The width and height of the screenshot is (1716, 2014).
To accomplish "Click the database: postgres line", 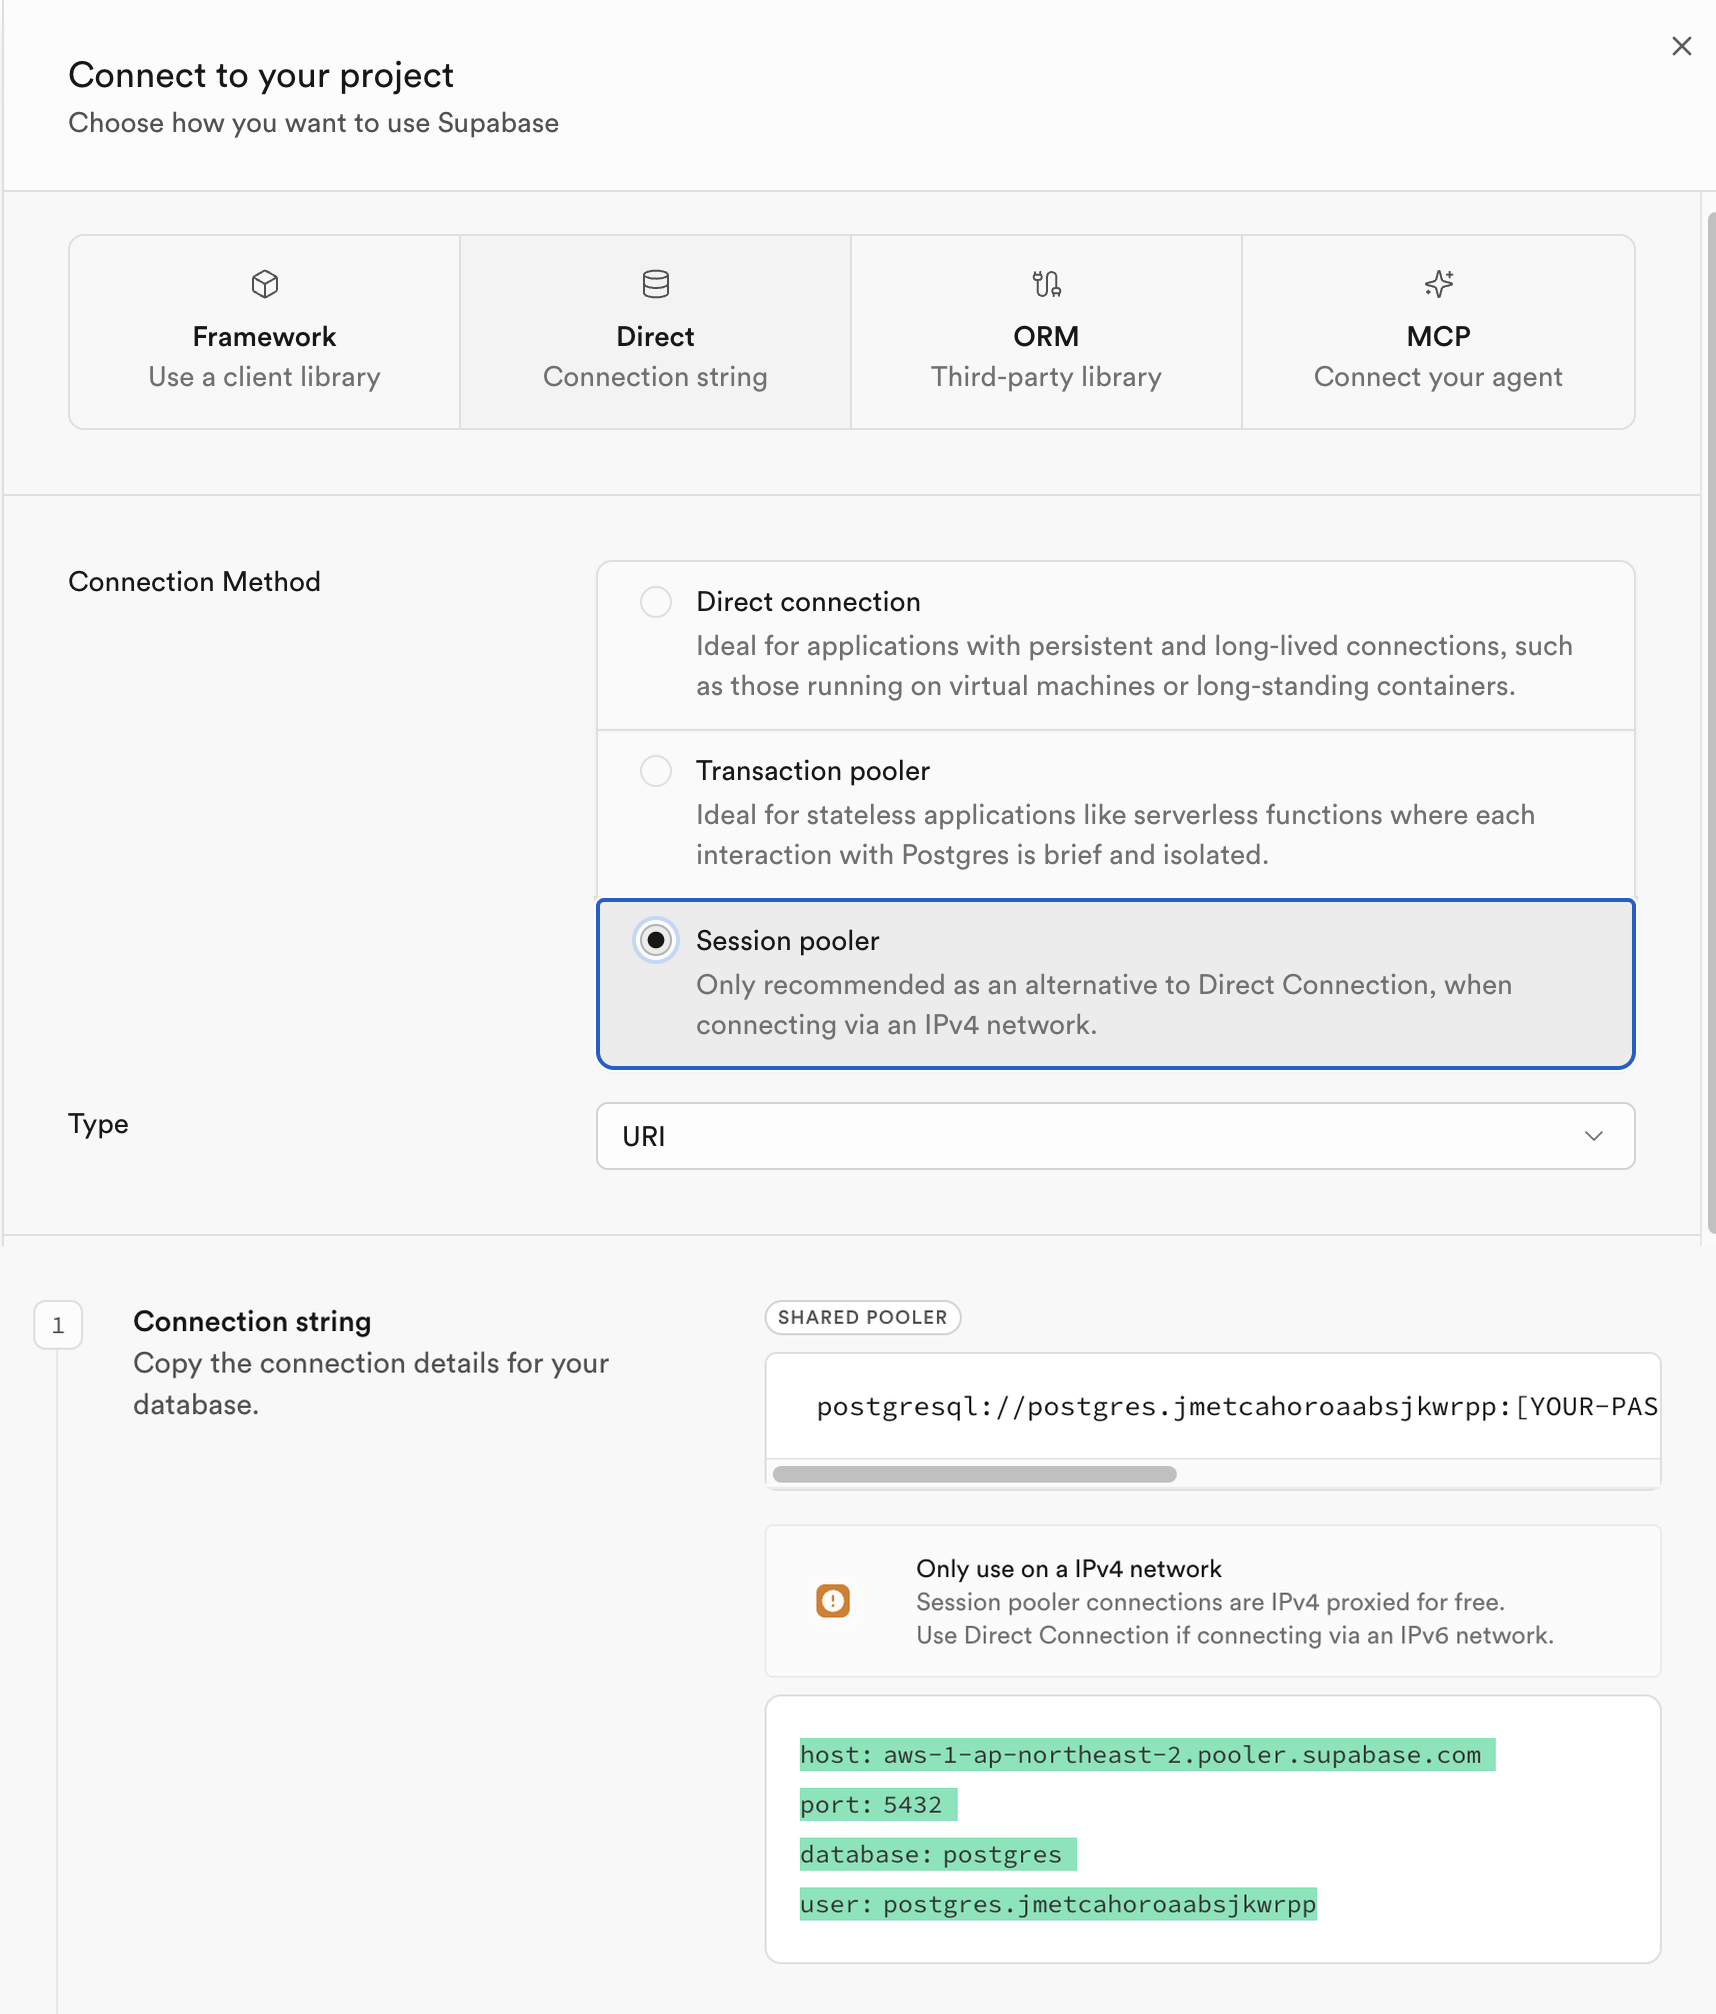I will pyautogui.click(x=938, y=1855).
